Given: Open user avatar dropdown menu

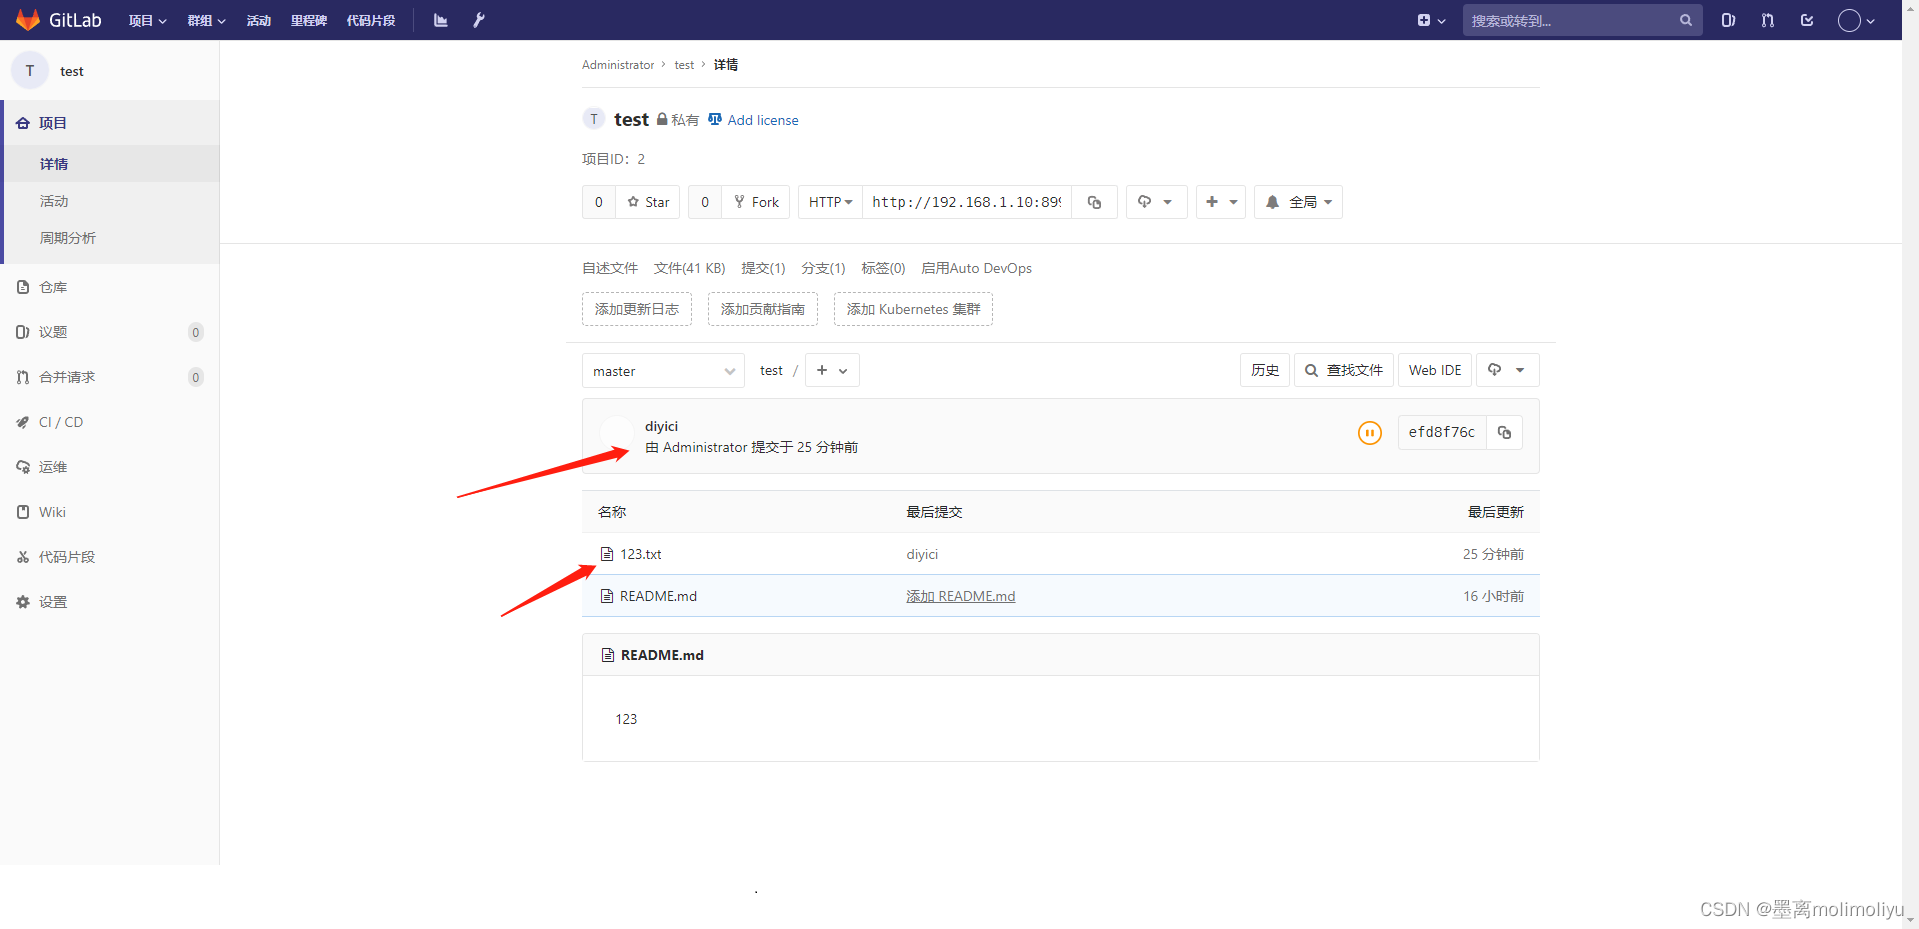Looking at the screenshot, I should (x=1856, y=20).
